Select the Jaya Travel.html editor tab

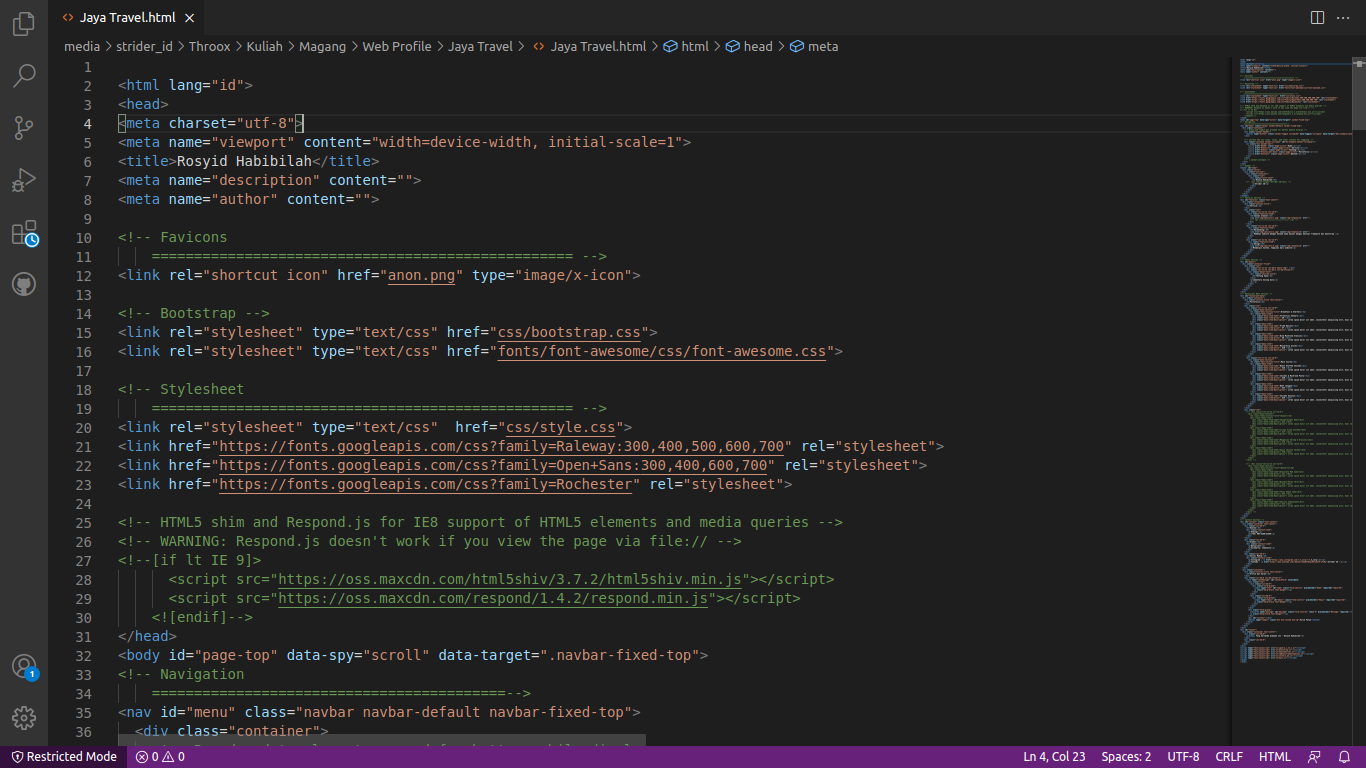tap(127, 18)
